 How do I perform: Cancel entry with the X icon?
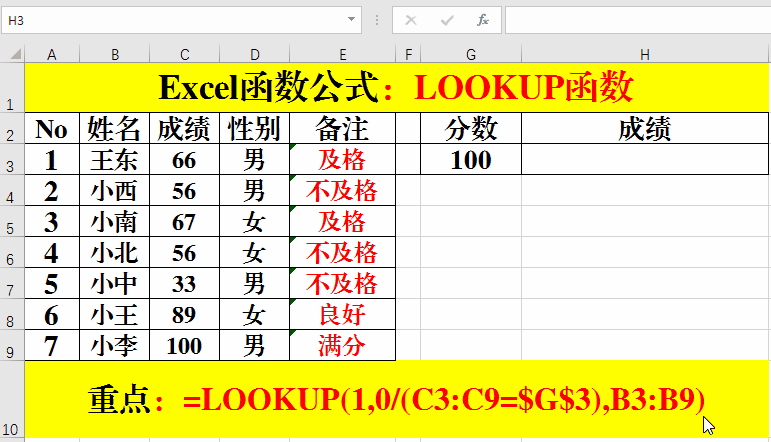click(x=411, y=20)
